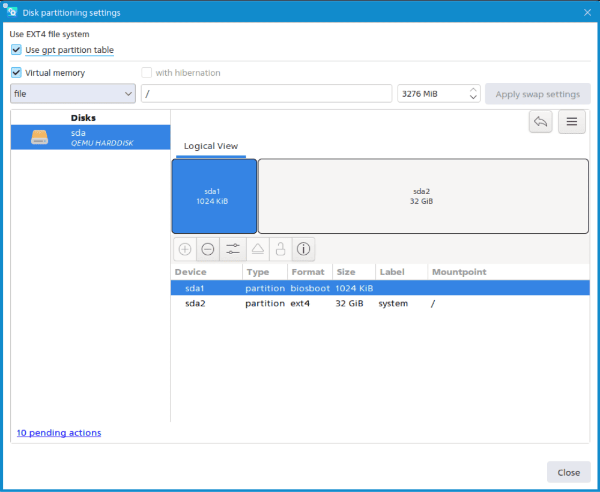Increase swap size with up arrow
The width and height of the screenshot is (600, 492).
[473, 90]
